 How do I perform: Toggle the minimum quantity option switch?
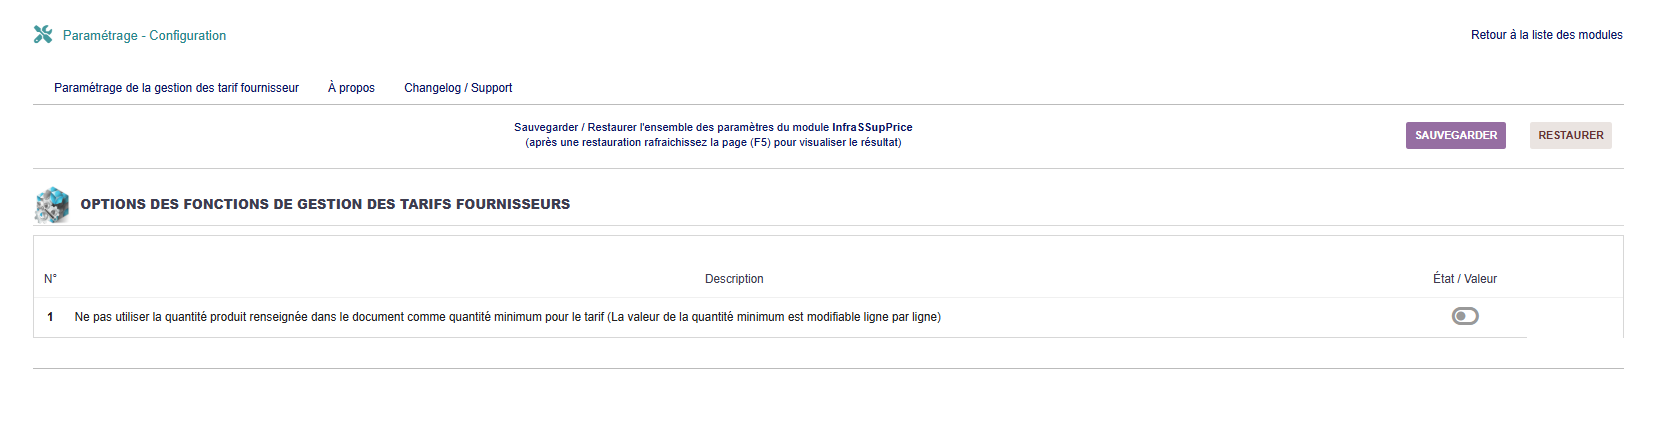[1464, 317]
